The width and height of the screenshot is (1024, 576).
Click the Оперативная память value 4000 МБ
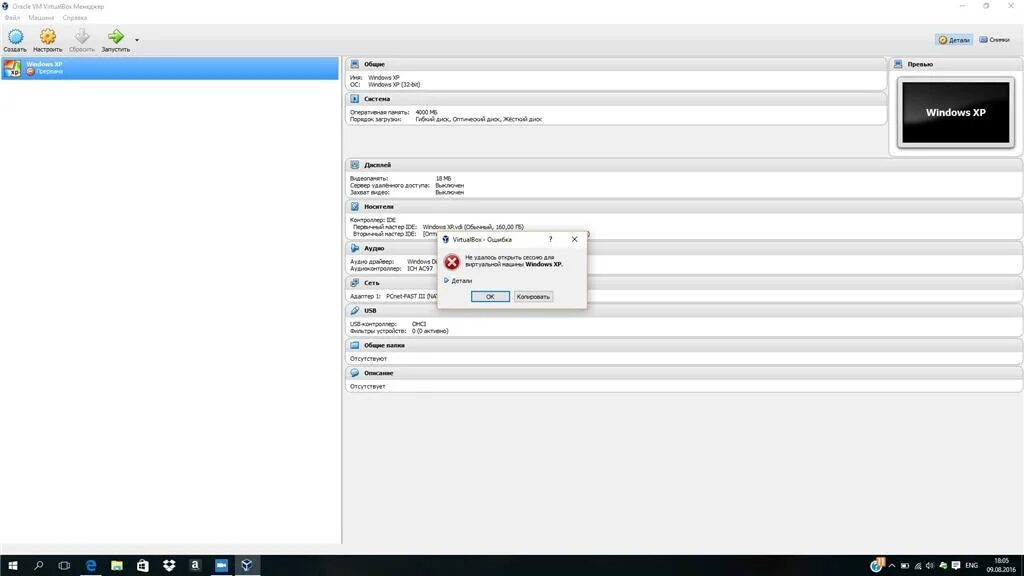(x=426, y=112)
